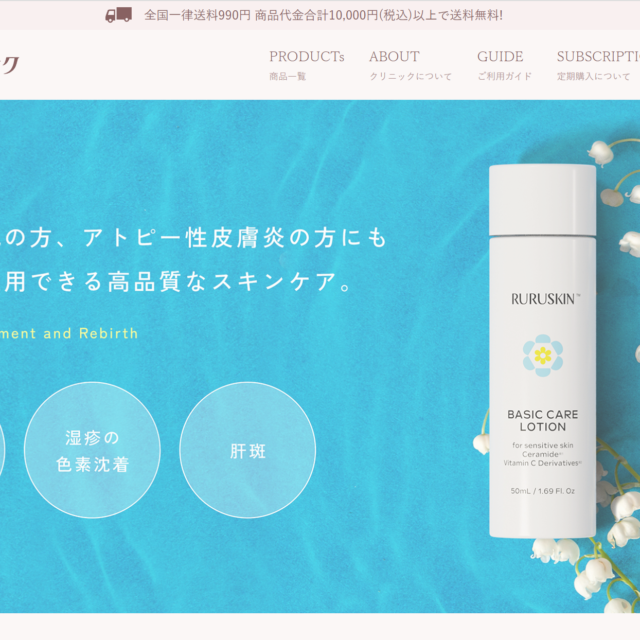Click the RURUSKIN brand name on bottle

point(545,299)
